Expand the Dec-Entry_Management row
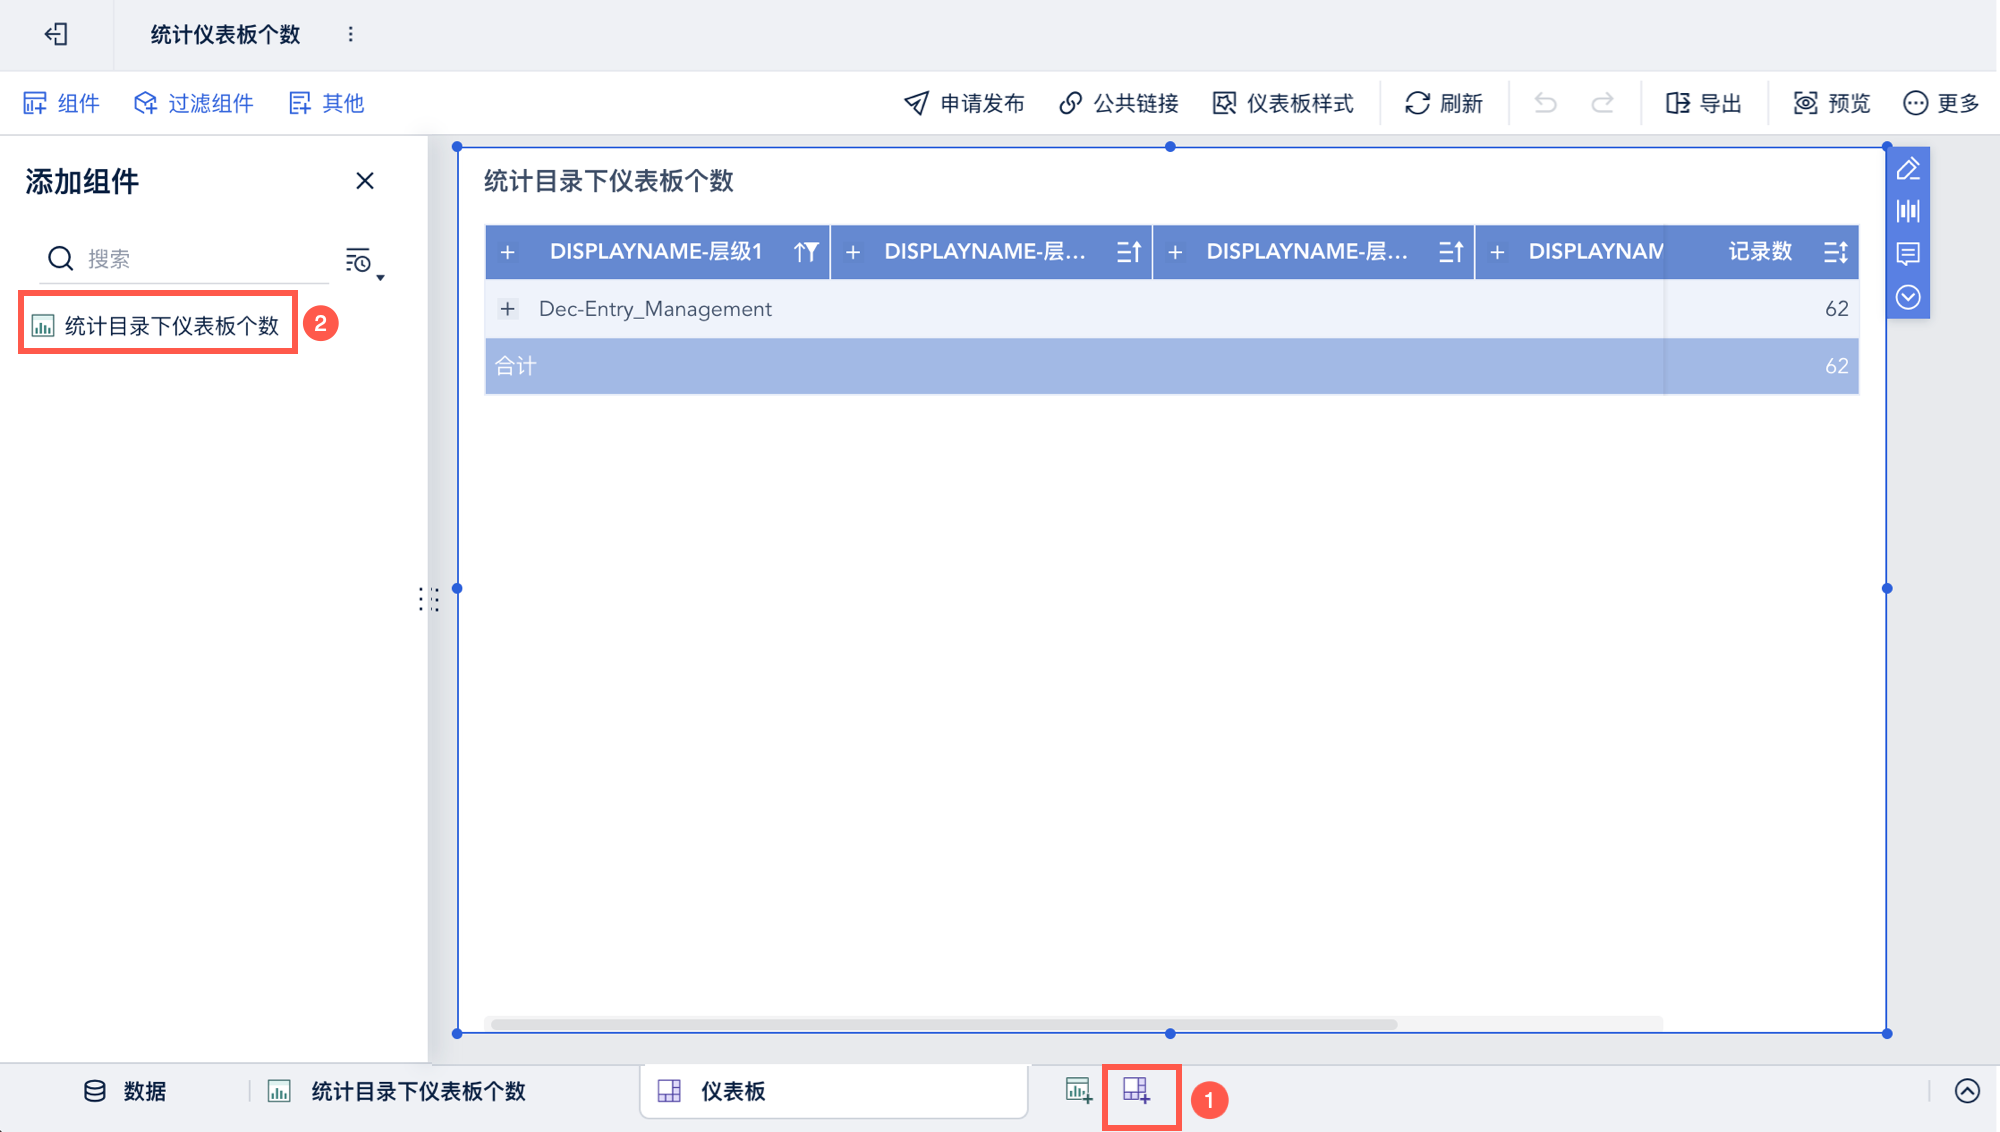The image size is (2000, 1132). click(x=508, y=309)
